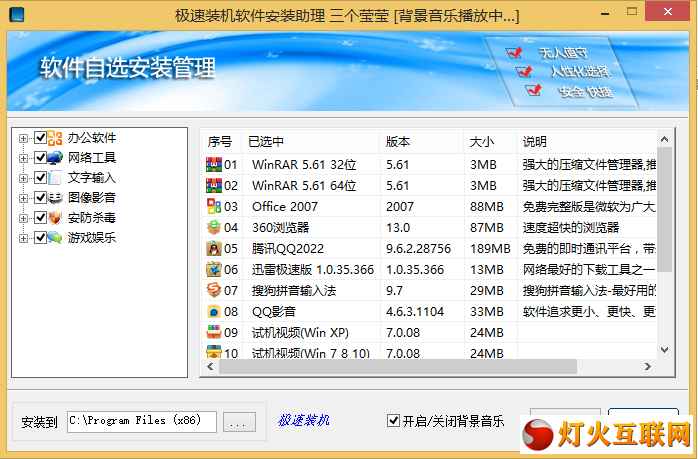This screenshot has width=698, height=459.
Task: Expand the 图像影音 tree node
Action: [23, 199]
